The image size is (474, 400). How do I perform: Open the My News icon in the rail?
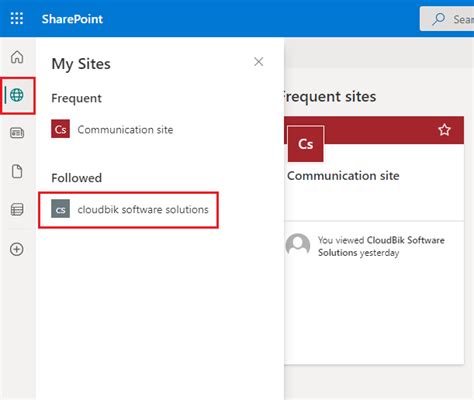pos(17,133)
